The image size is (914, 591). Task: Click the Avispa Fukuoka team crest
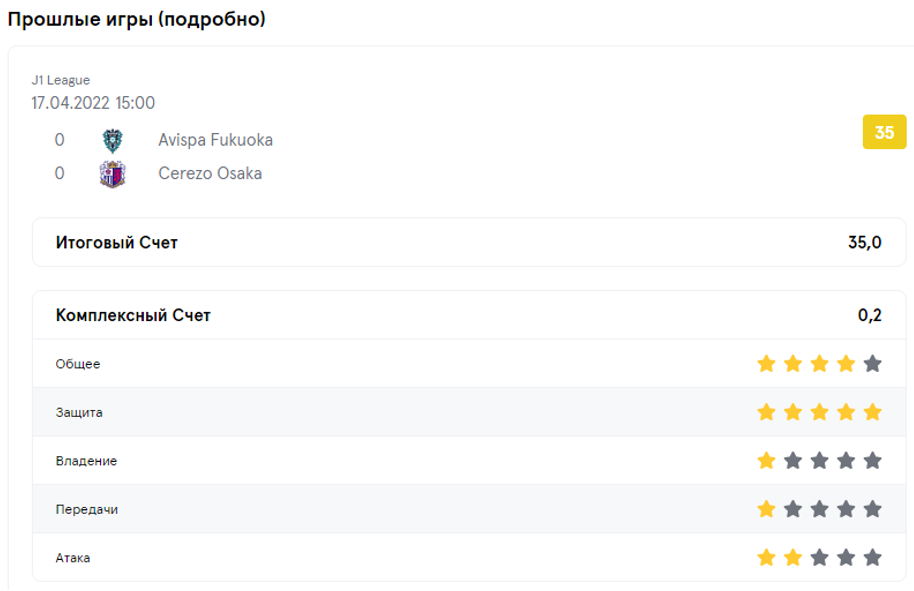point(112,140)
